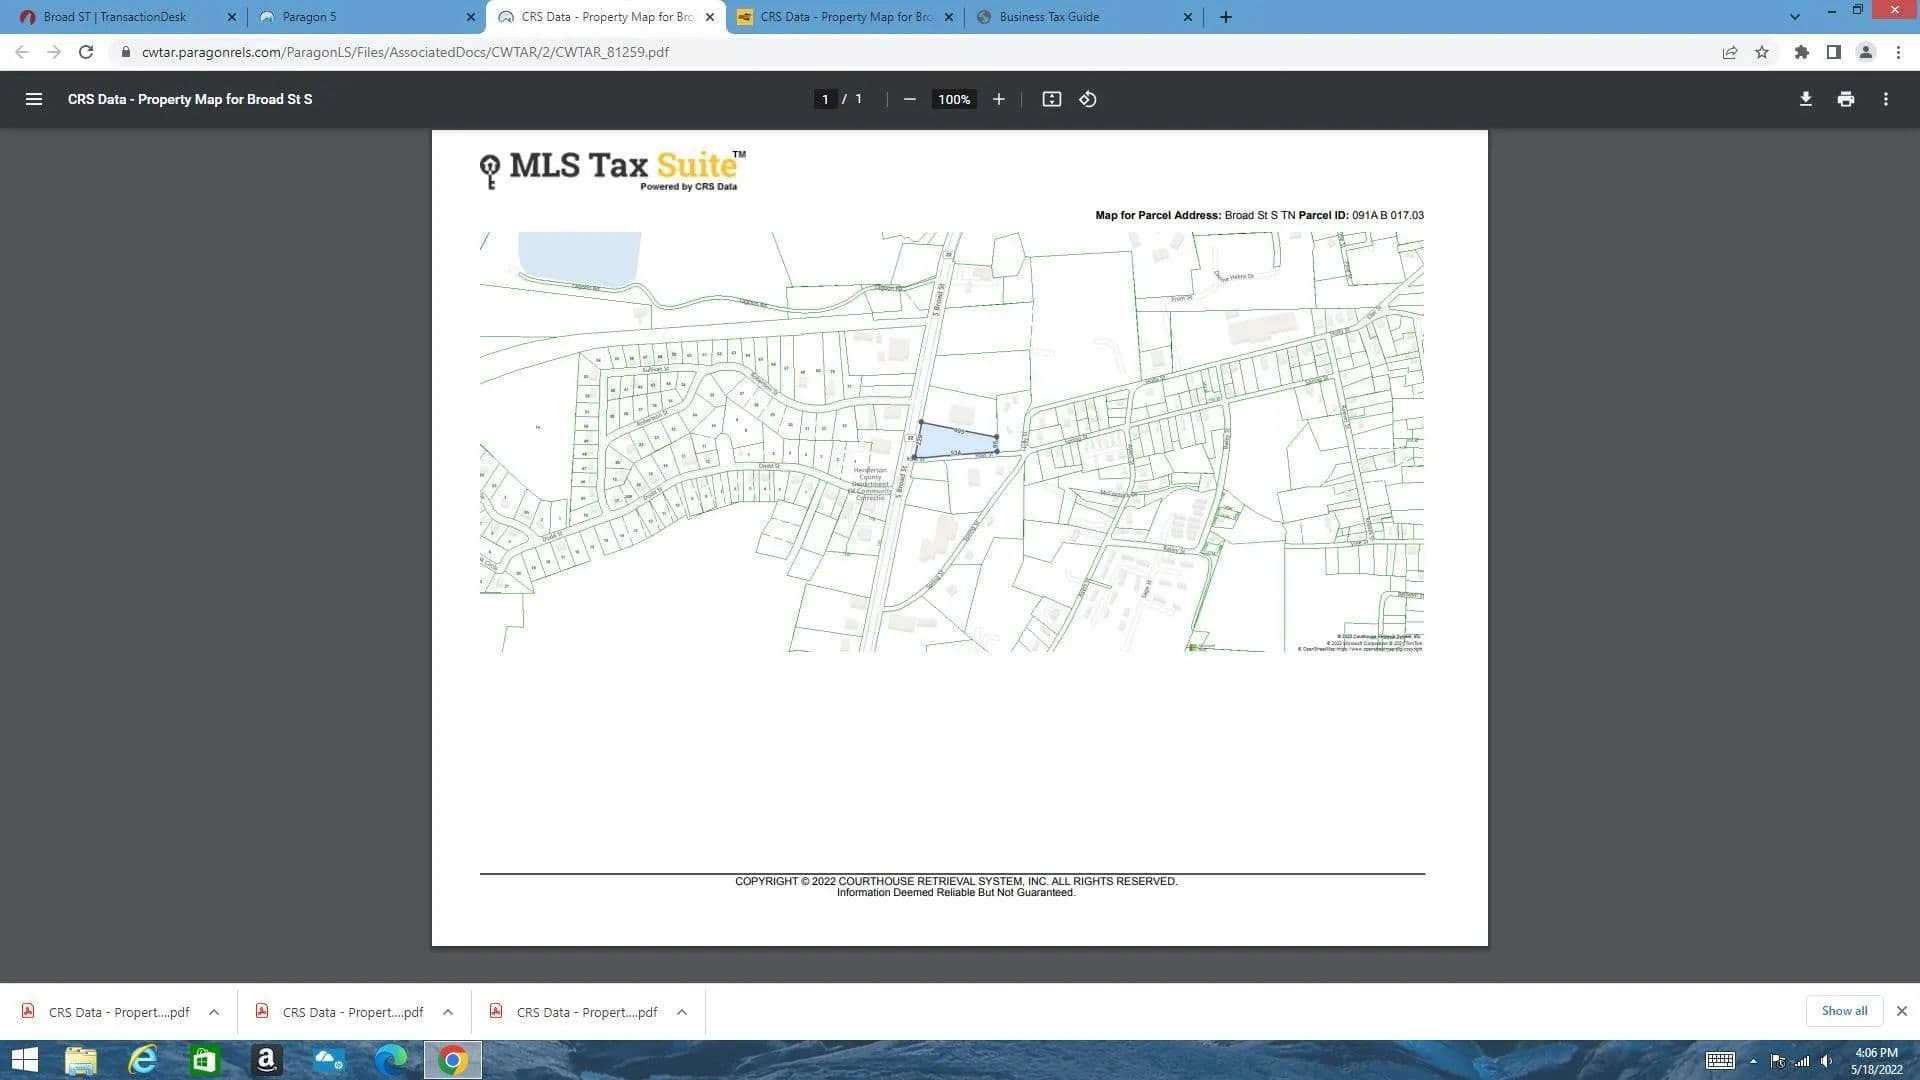
Task: Print the property map PDF
Action: coord(1845,99)
